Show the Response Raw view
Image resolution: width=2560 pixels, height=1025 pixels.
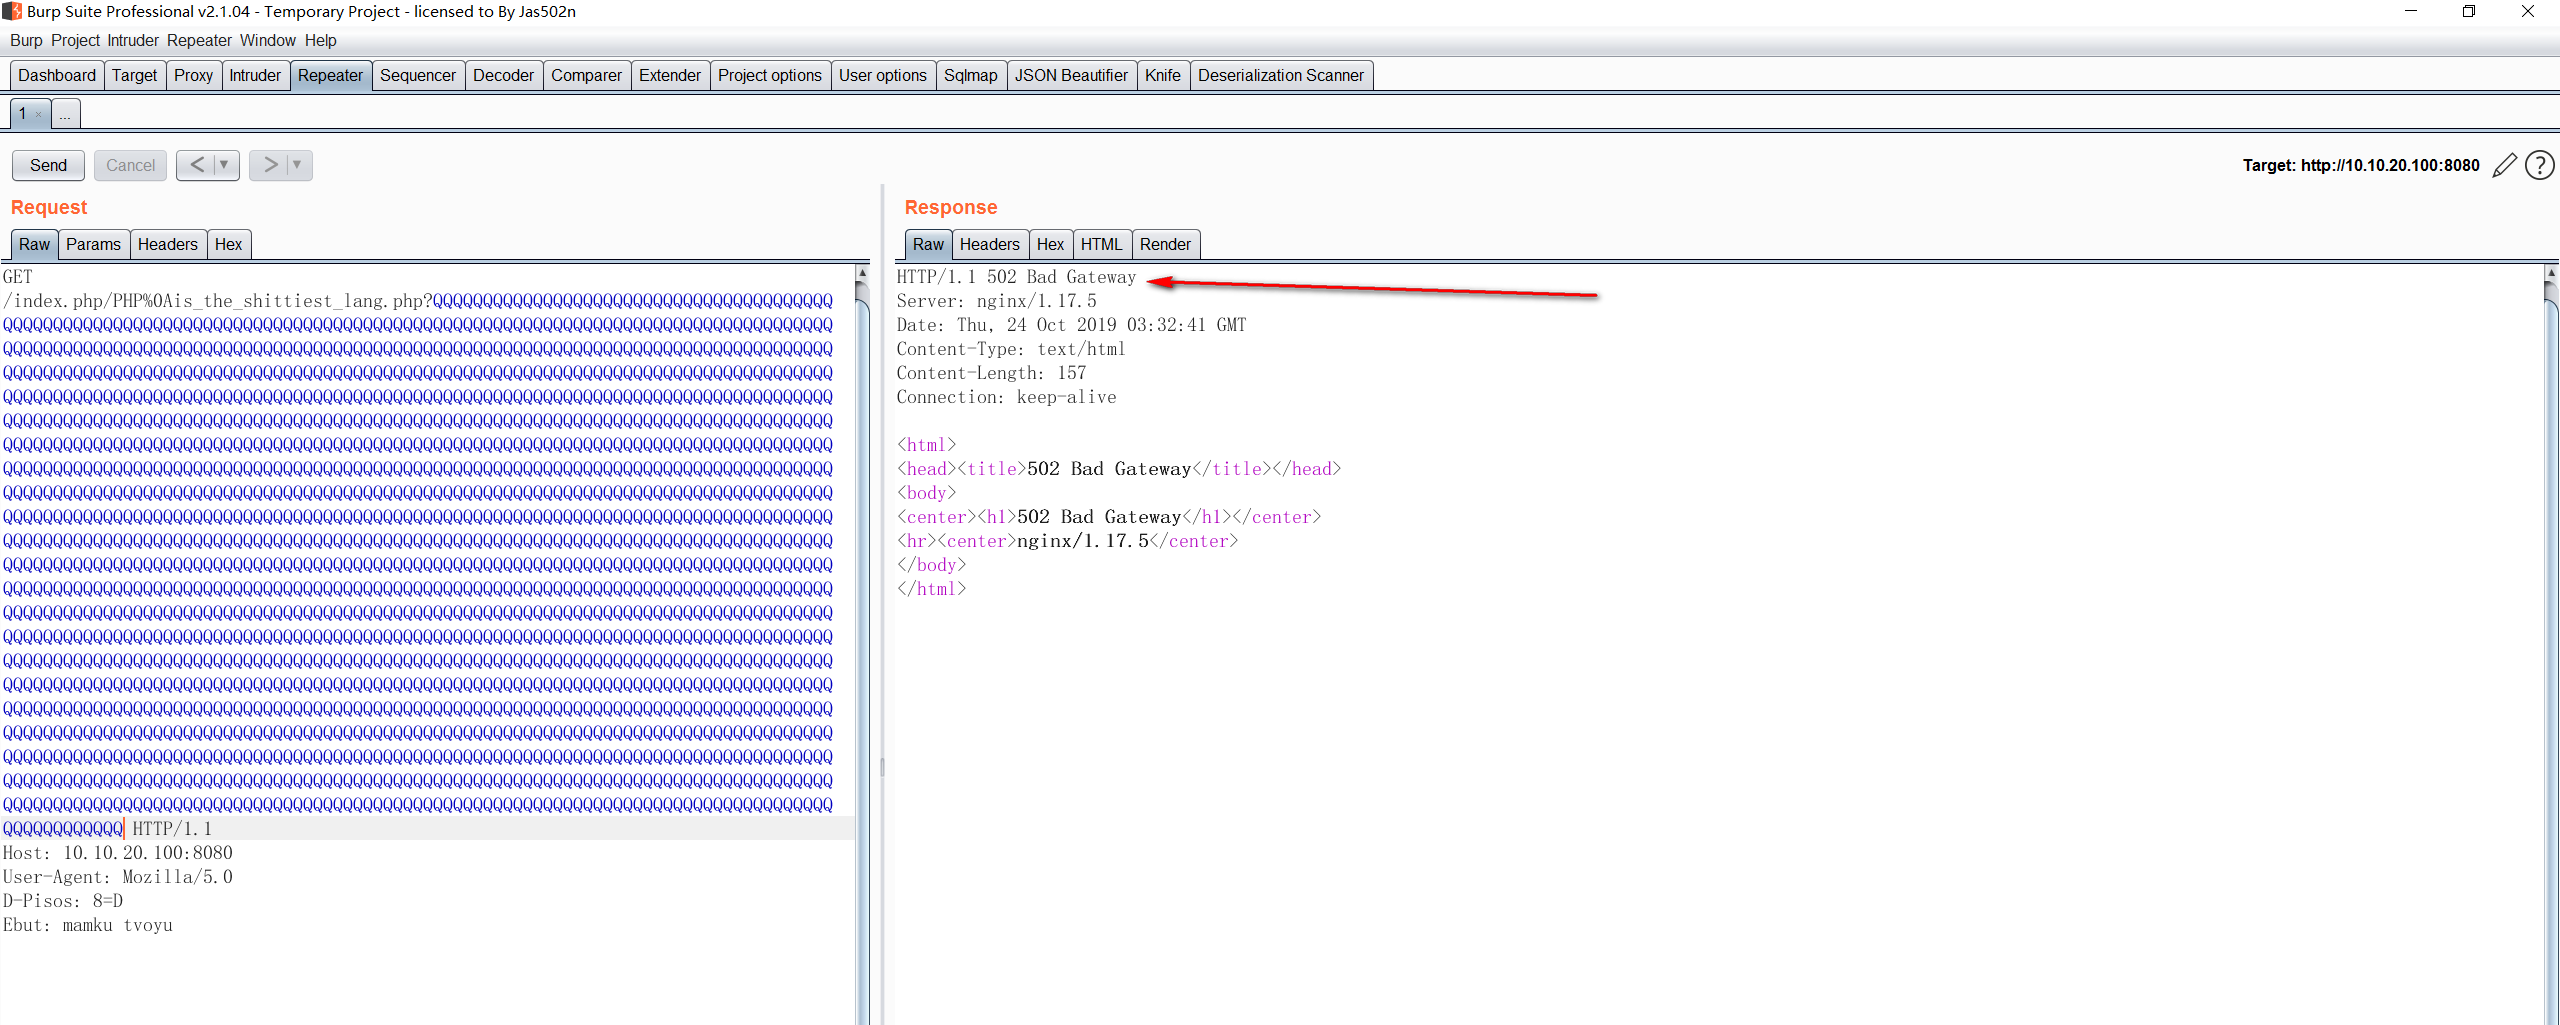pyautogui.click(x=928, y=245)
